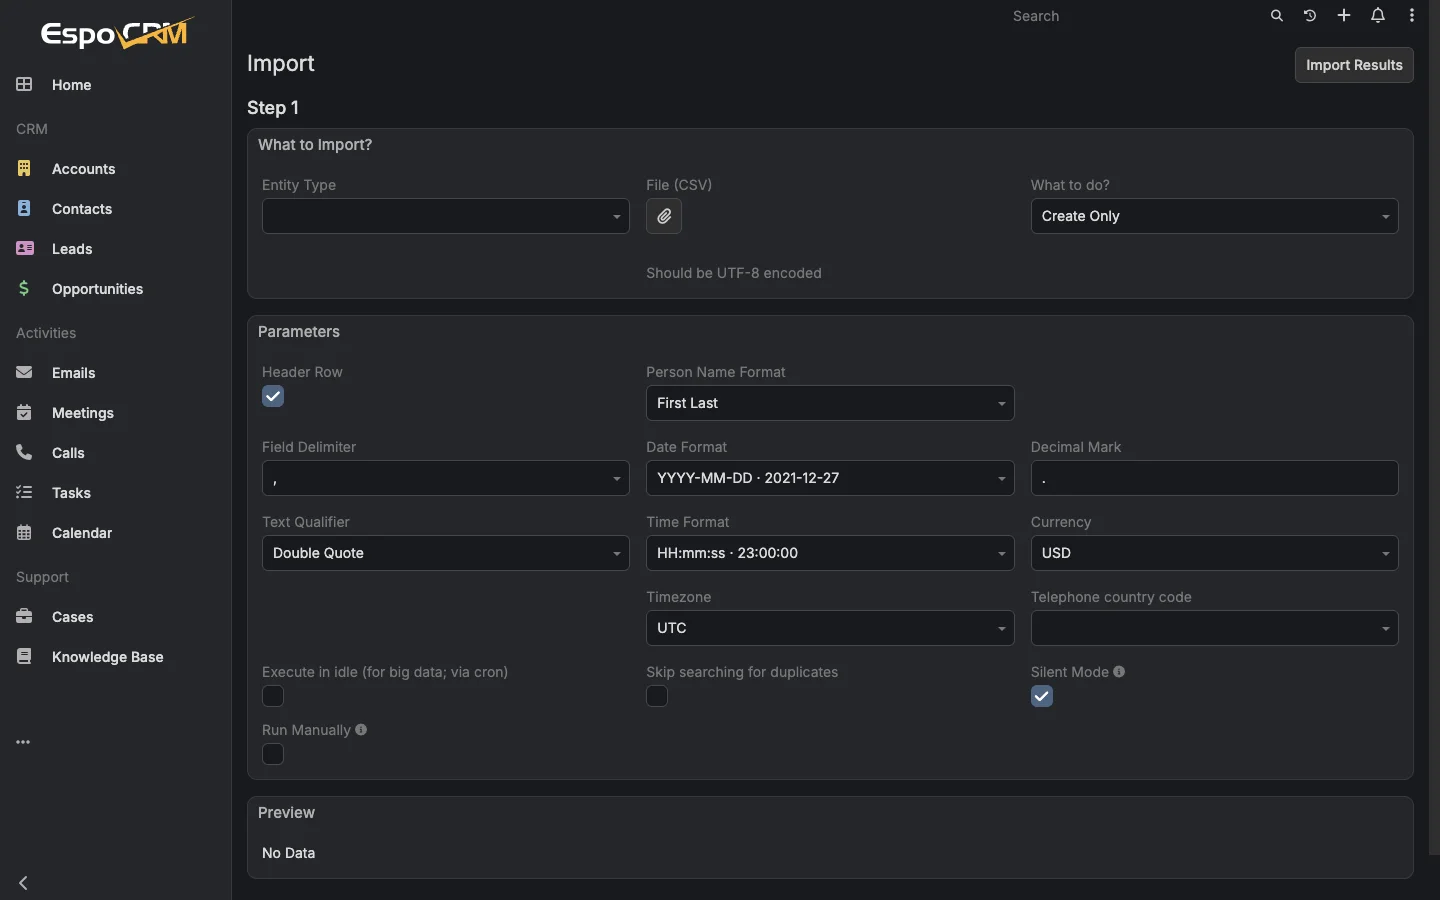Click 'Should be UTF-8 encoded' note
The width and height of the screenshot is (1440, 900).
click(734, 273)
